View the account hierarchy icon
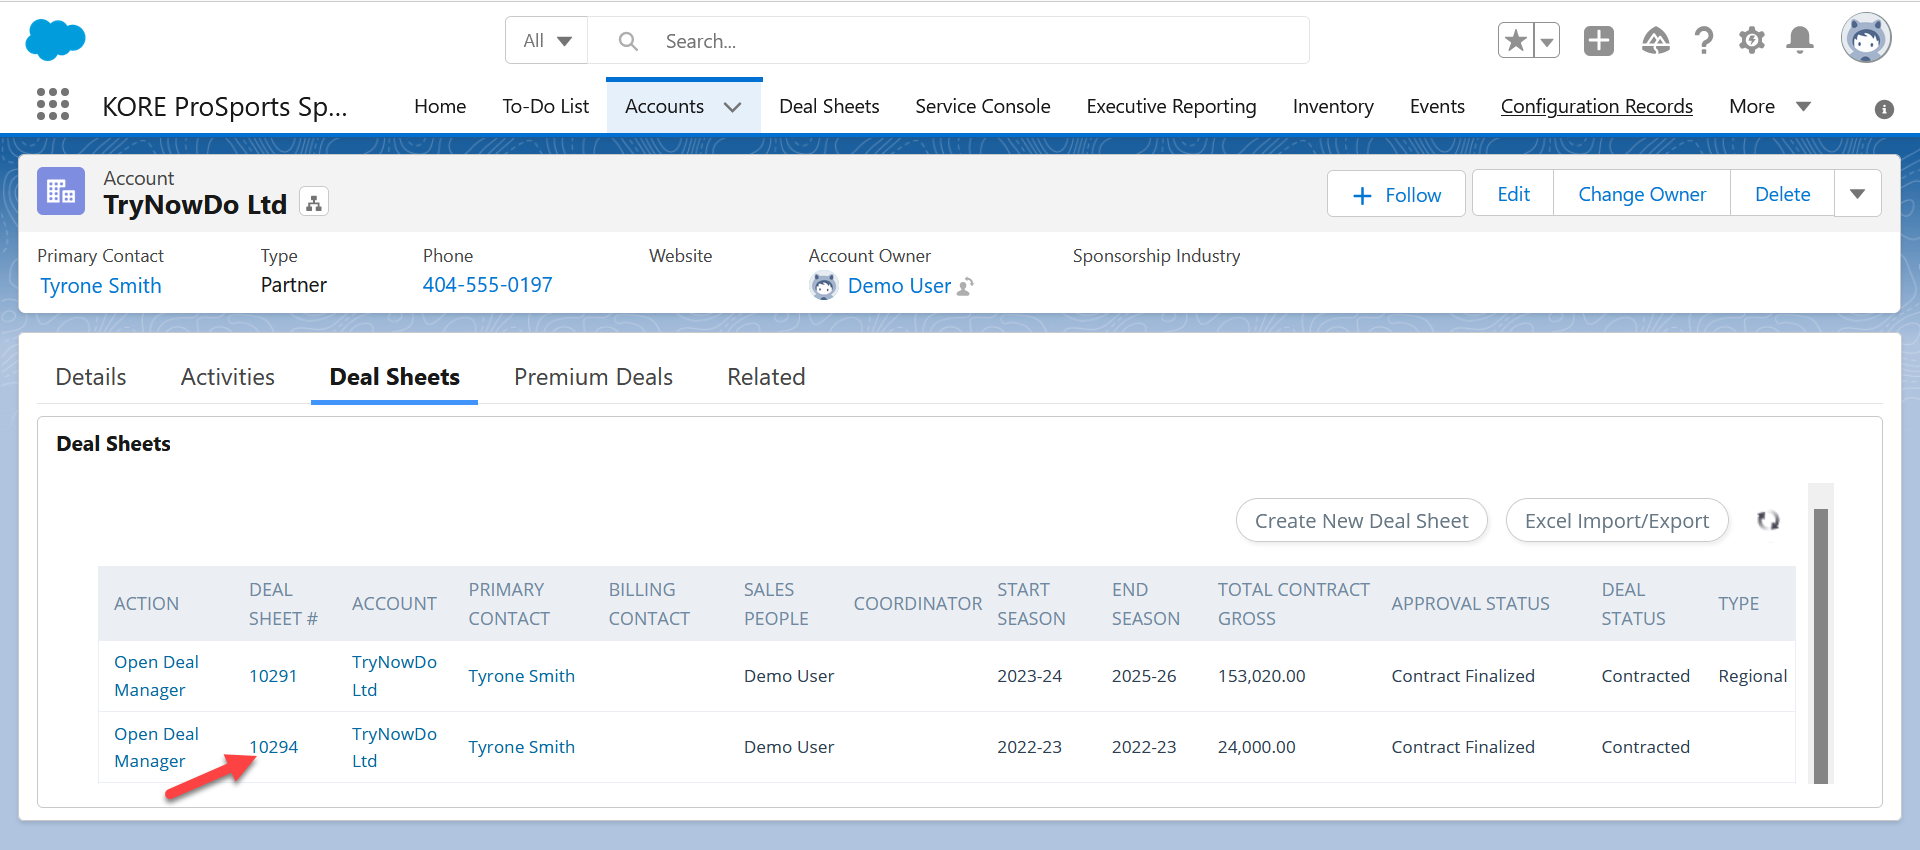This screenshot has width=1920, height=850. pyautogui.click(x=314, y=203)
